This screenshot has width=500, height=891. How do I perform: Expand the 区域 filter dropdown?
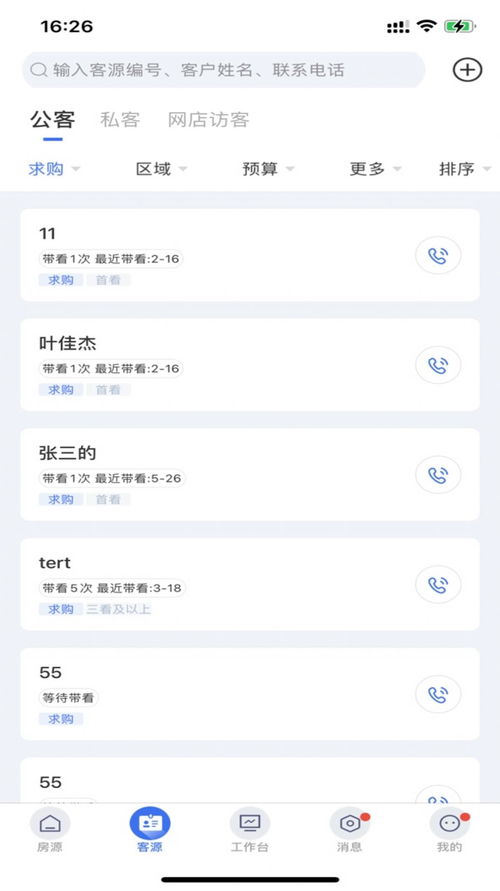pyautogui.click(x=161, y=169)
